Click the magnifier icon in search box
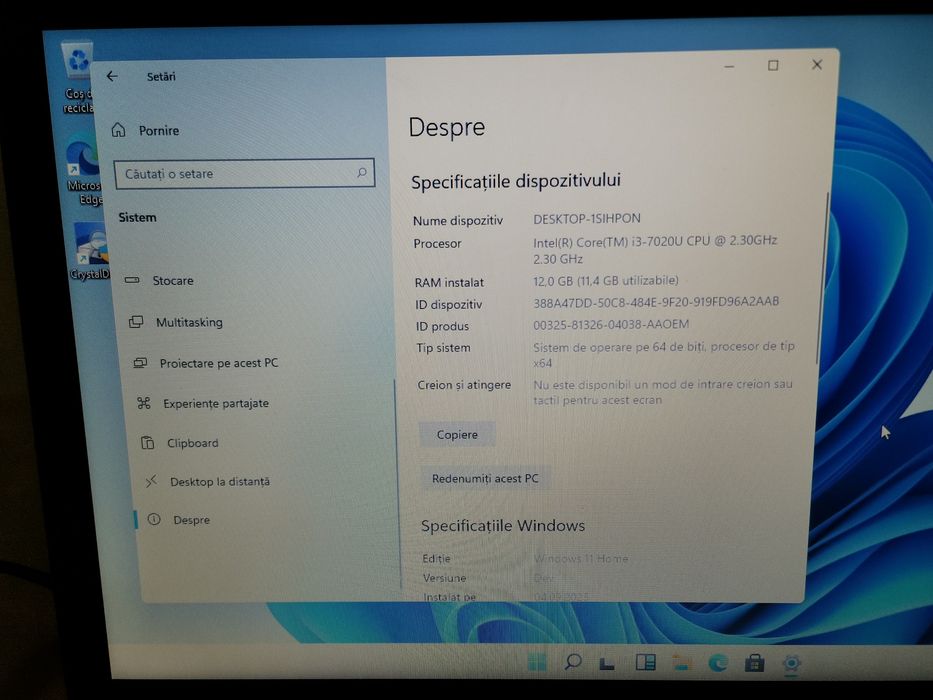The image size is (933, 700). pyautogui.click(x=361, y=173)
